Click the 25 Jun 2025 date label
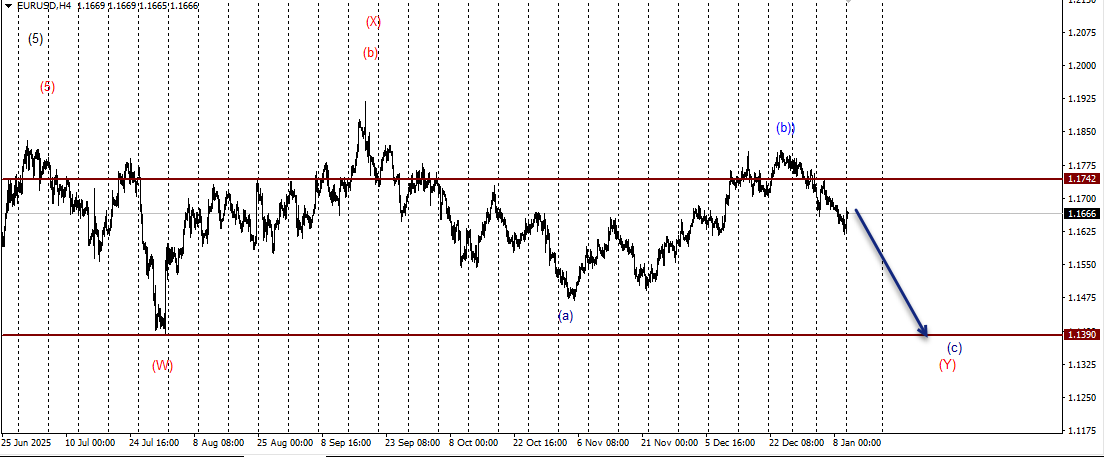 [x=27, y=443]
